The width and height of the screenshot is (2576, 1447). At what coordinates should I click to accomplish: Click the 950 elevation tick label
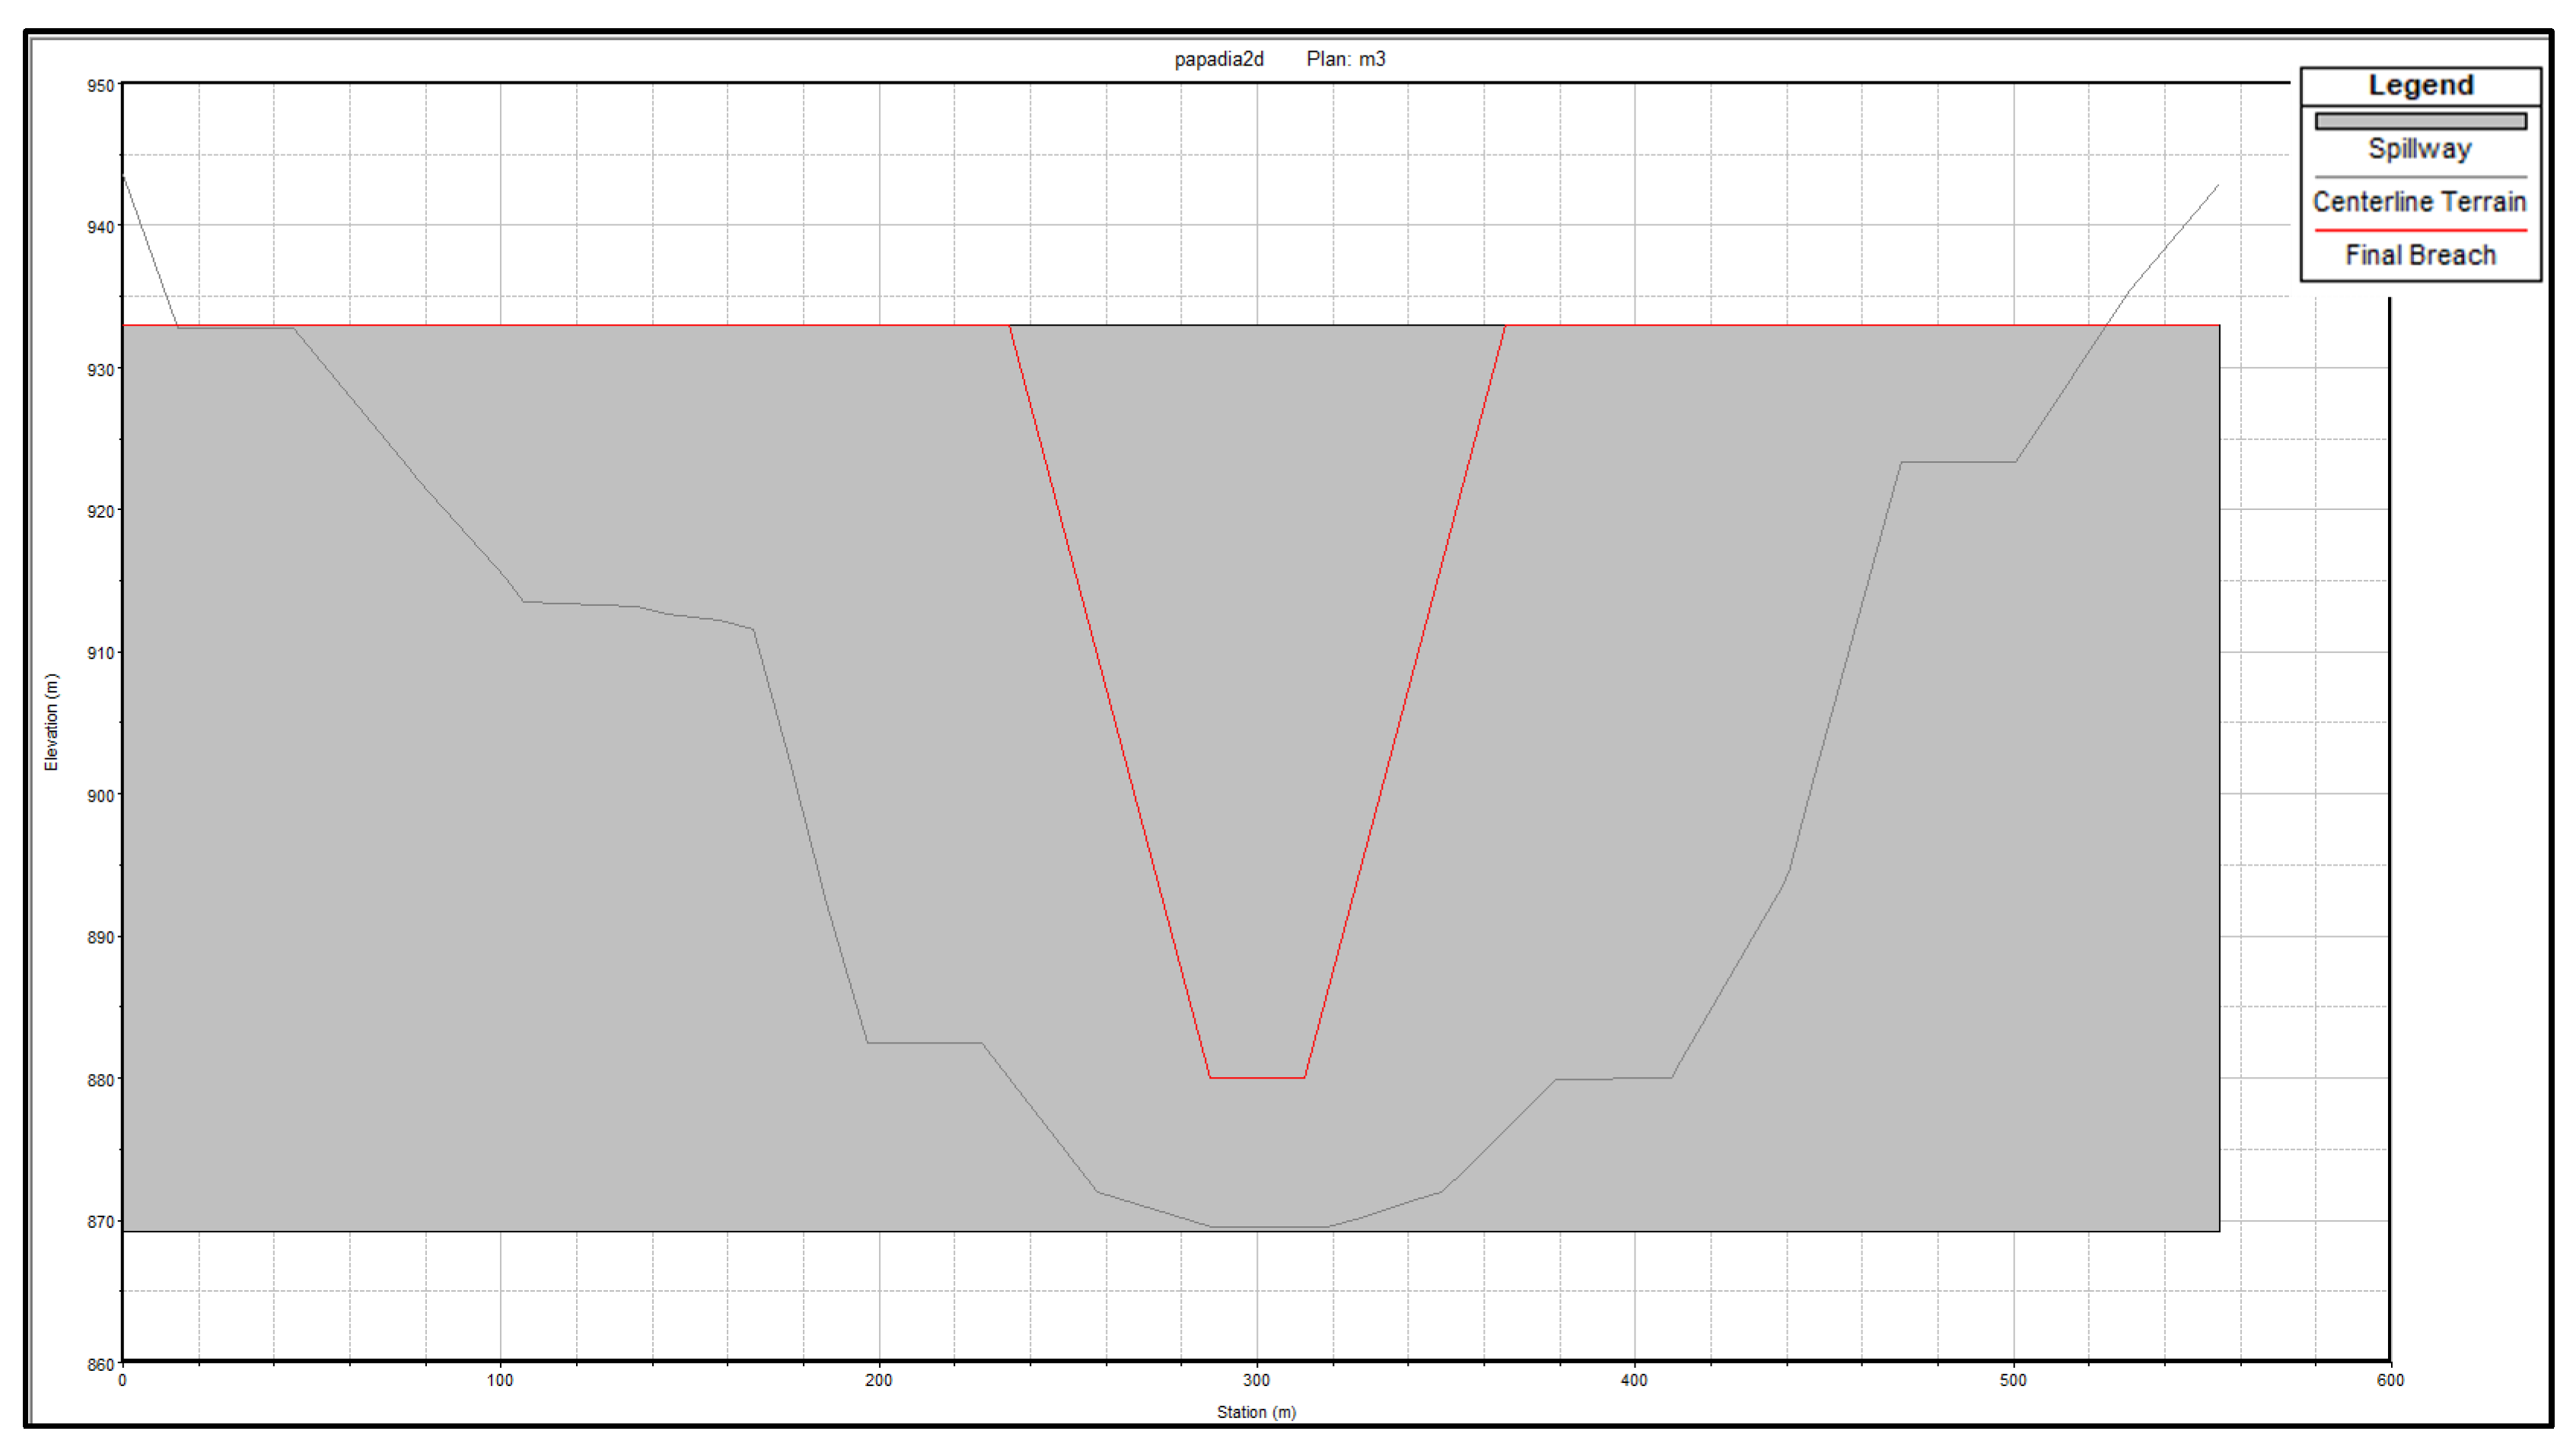[100, 86]
